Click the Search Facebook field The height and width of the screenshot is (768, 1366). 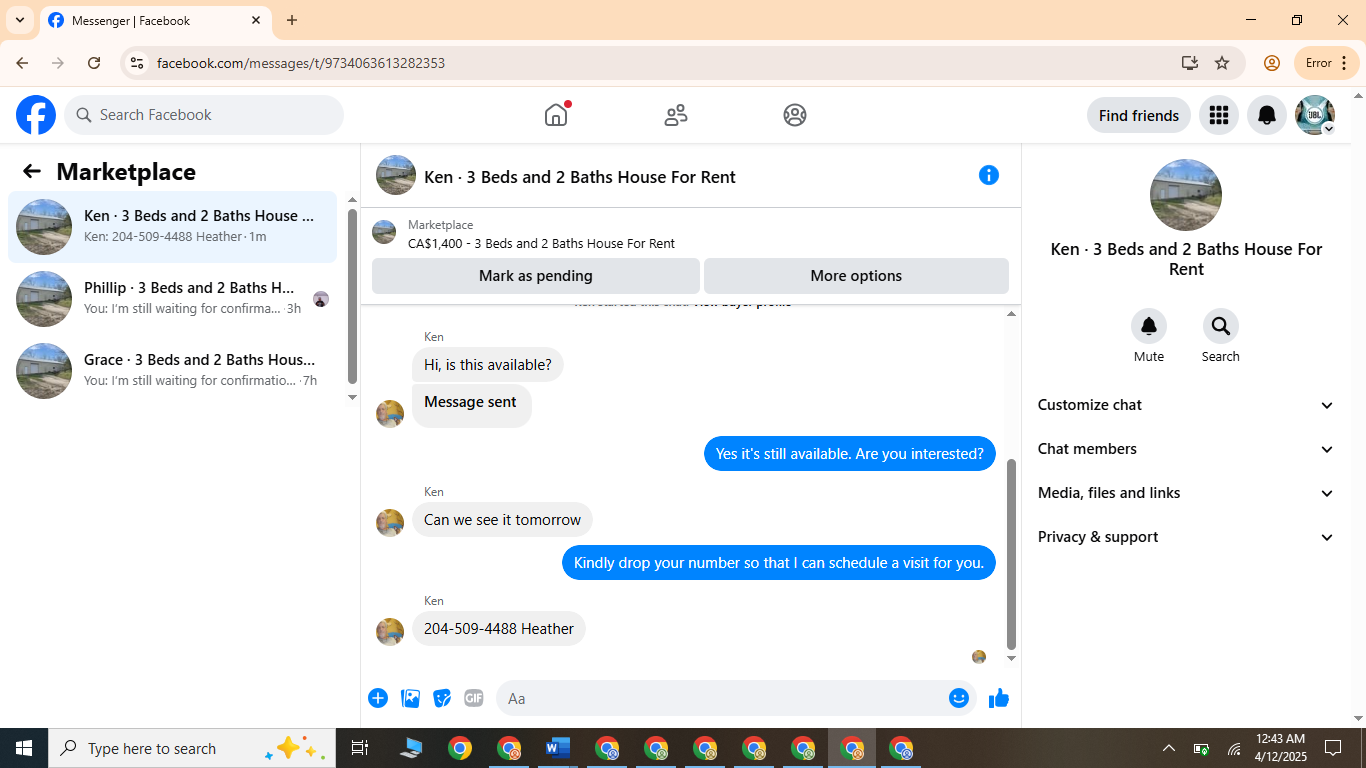pyautogui.click(x=204, y=115)
